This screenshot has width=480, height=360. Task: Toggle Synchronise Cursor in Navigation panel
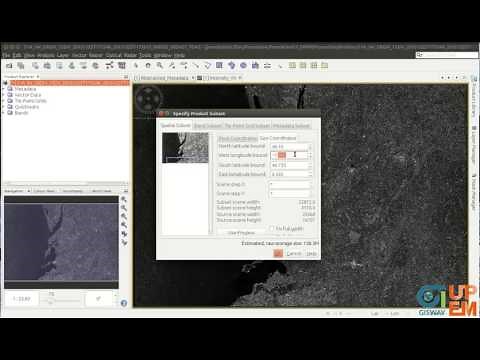(x=124, y=243)
